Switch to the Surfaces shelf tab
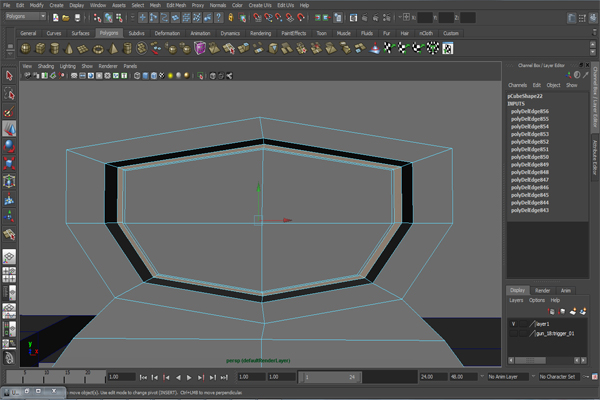 coord(80,33)
